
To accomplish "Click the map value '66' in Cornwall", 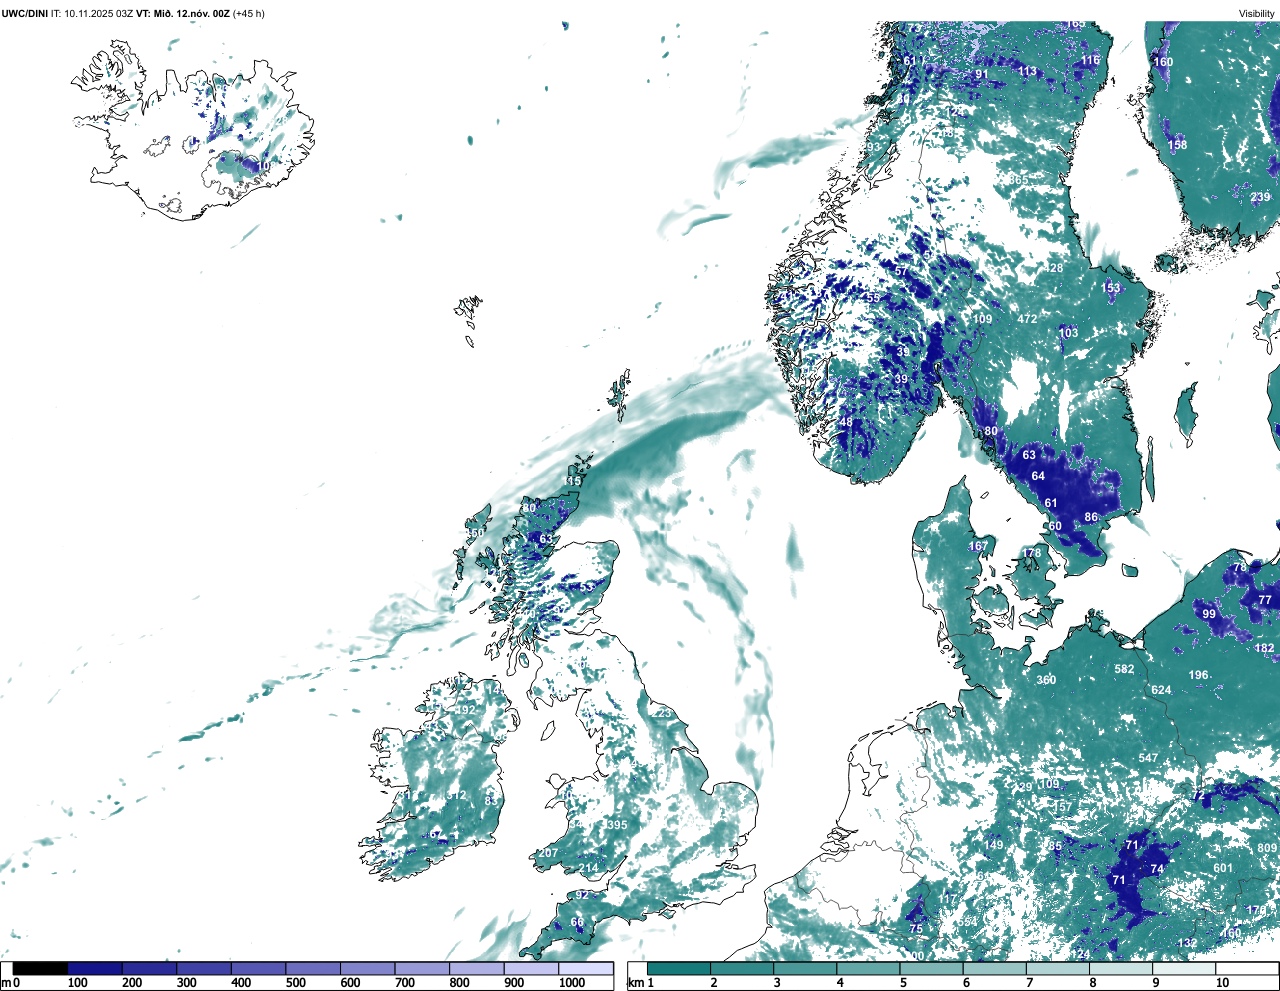I will click(577, 922).
